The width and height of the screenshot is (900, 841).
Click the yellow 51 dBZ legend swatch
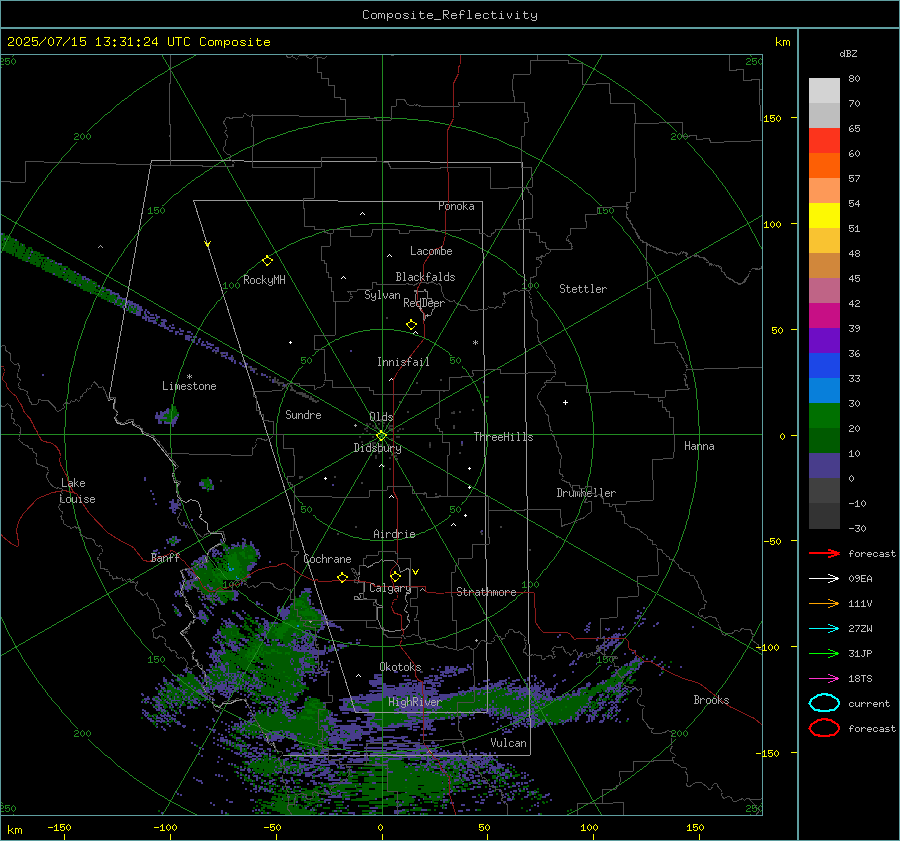pyautogui.click(x=824, y=216)
